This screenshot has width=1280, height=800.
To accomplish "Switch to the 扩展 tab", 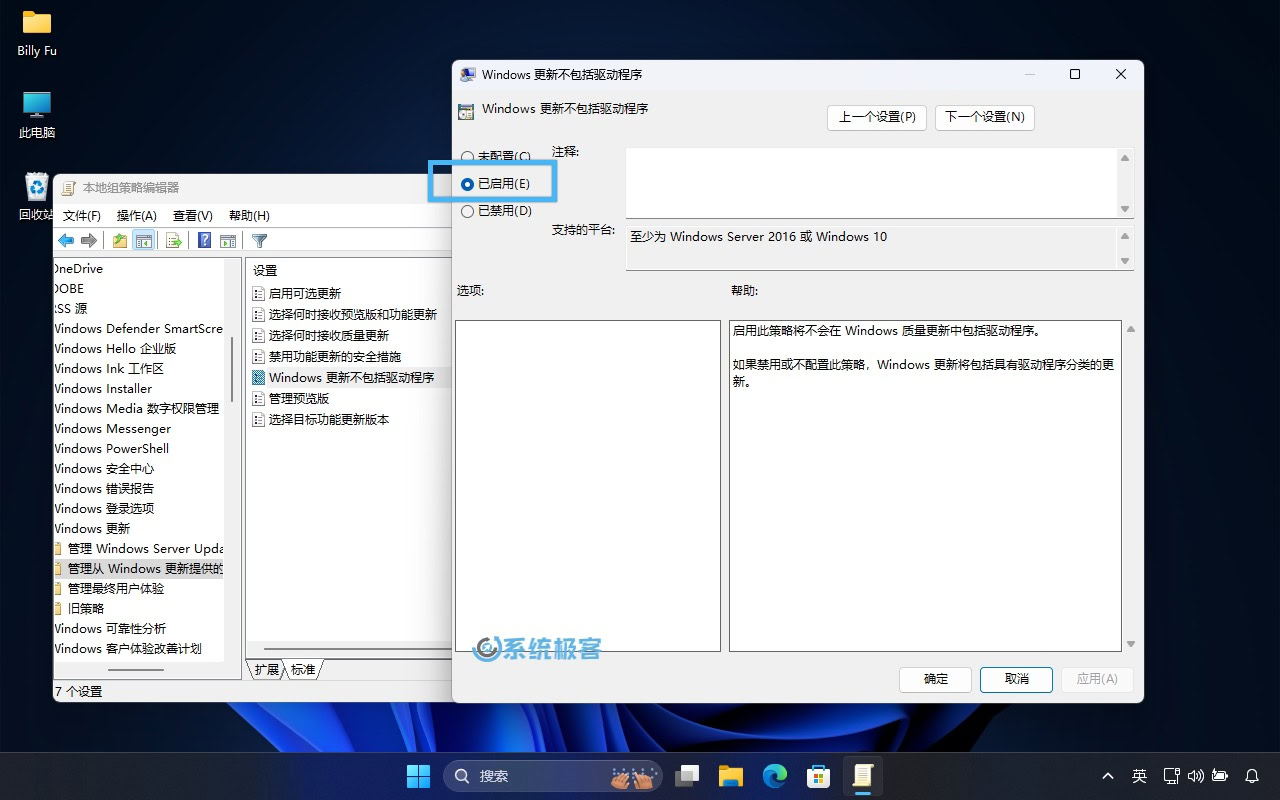I will pyautogui.click(x=267, y=669).
